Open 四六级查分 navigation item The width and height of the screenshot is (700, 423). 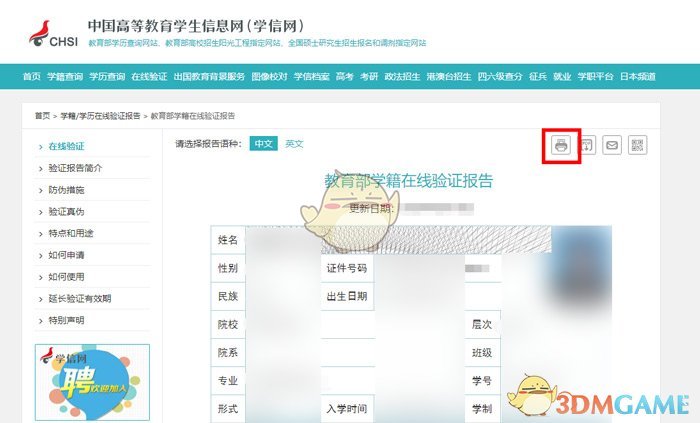(500, 76)
